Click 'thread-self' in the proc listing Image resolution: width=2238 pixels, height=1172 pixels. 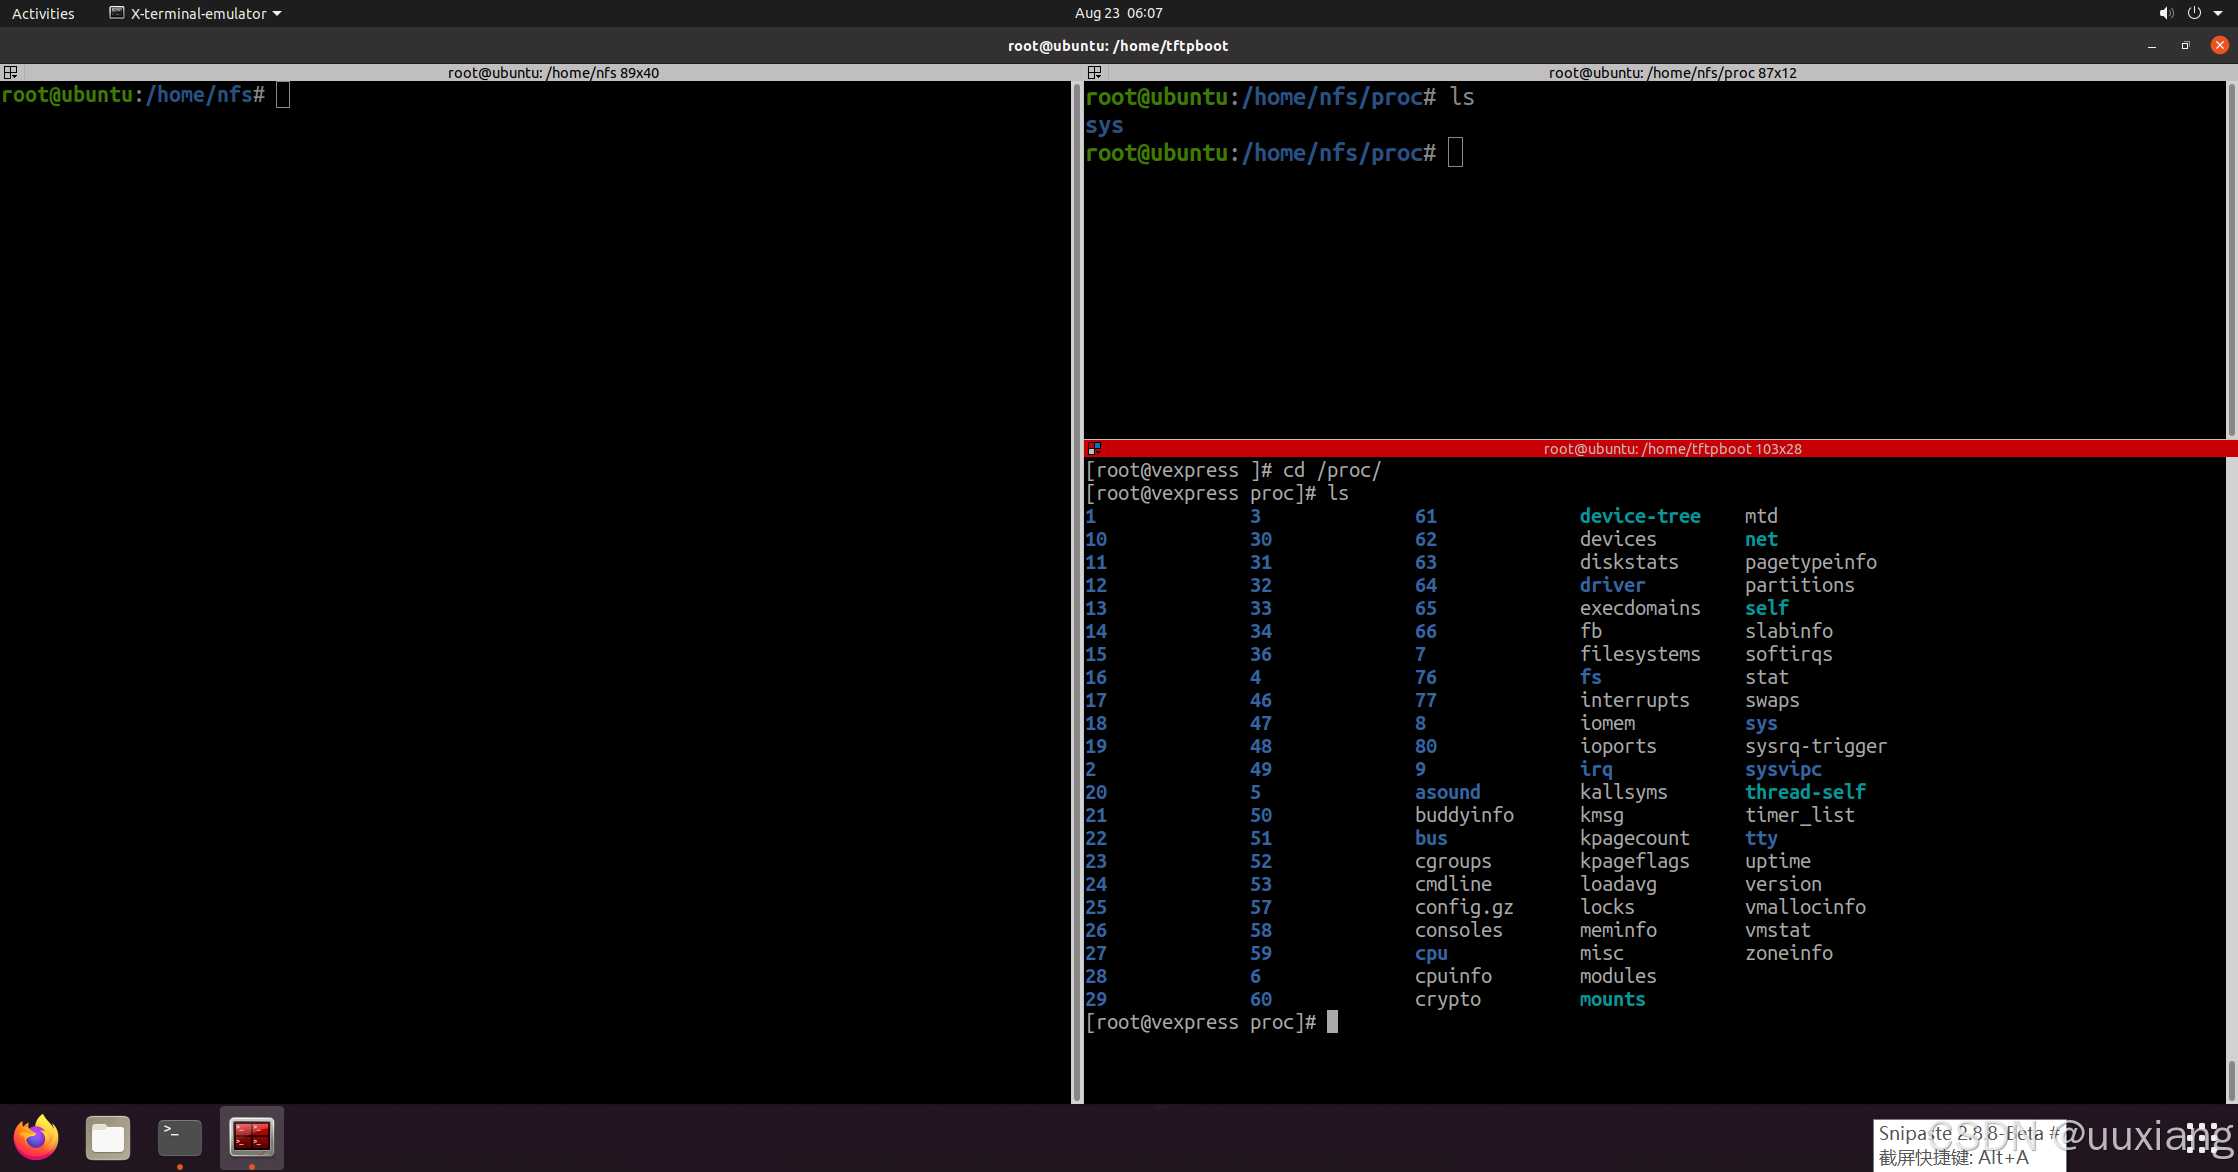1805,792
